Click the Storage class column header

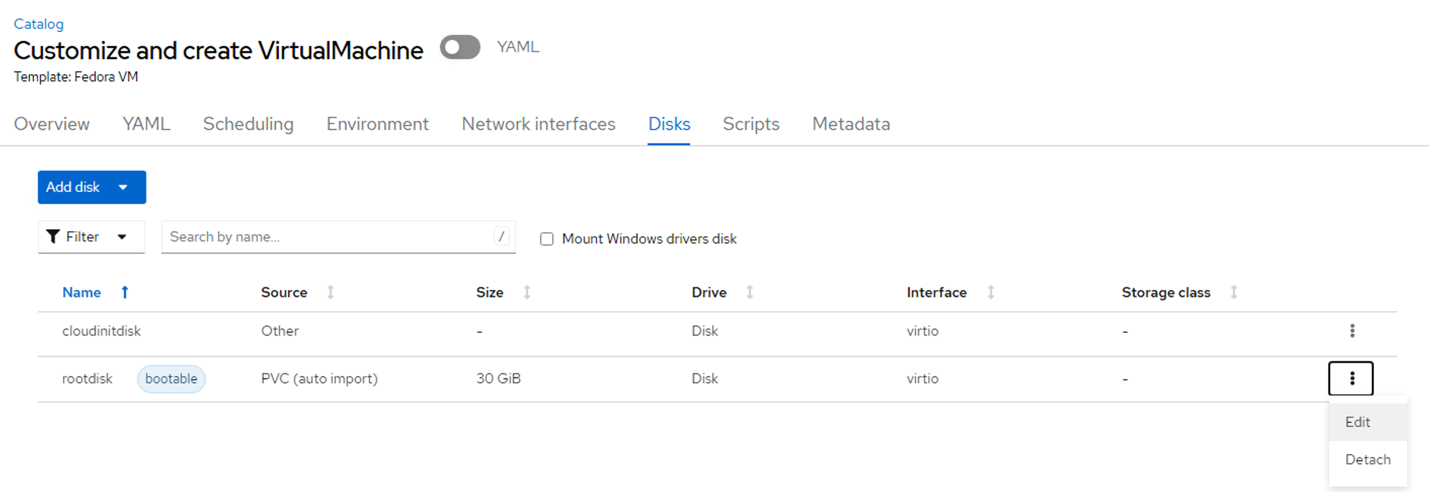(1166, 292)
